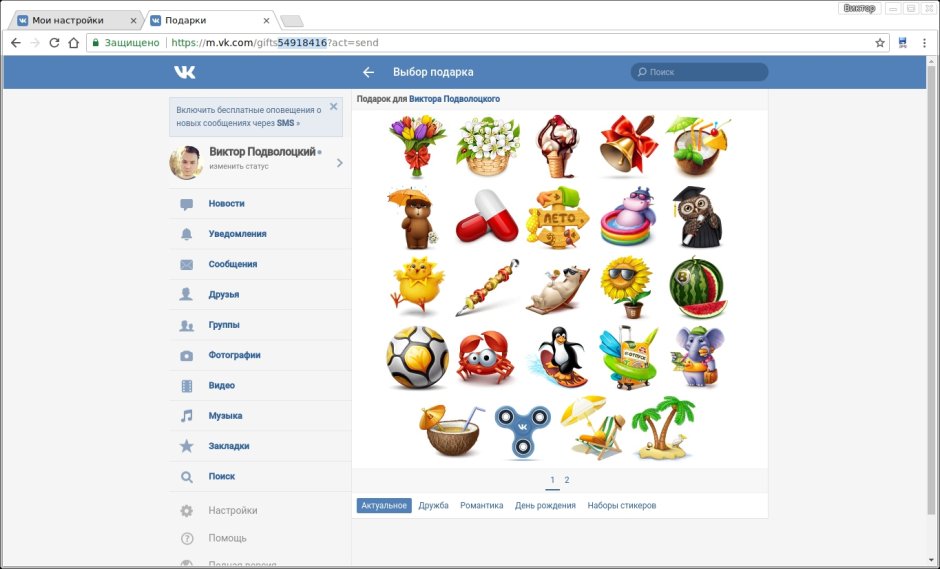Open recipient link Виктора Подволоцкого
Screen dimensions: 940x569
[x=454, y=99]
